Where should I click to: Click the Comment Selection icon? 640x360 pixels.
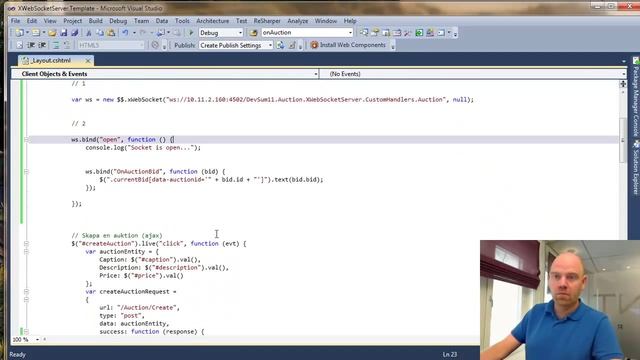point(56,45)
